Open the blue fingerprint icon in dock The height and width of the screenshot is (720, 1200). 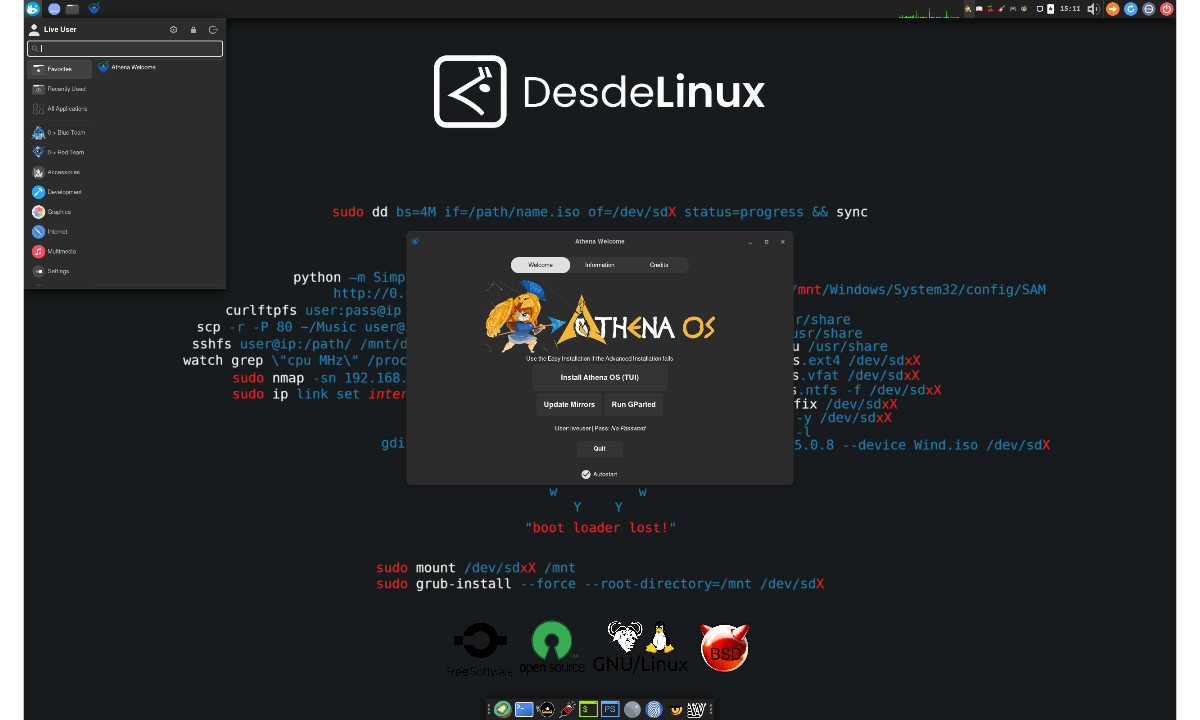pyautogui.click(x=654, y=709)
